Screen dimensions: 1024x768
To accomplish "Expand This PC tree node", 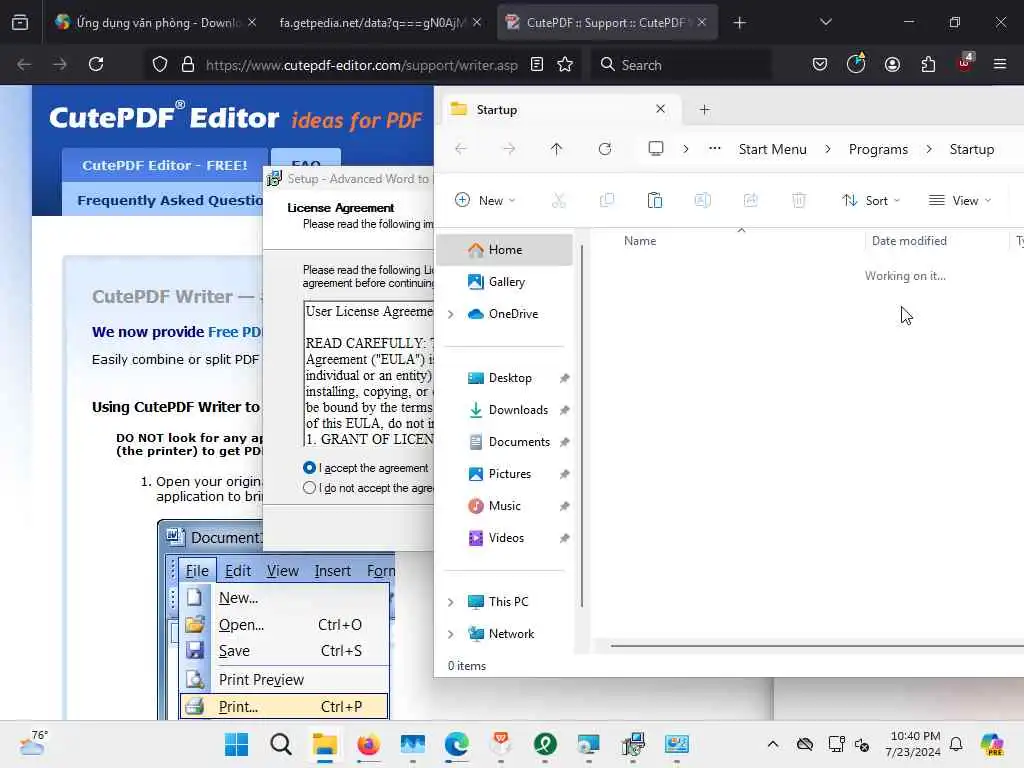I will 451,602.
